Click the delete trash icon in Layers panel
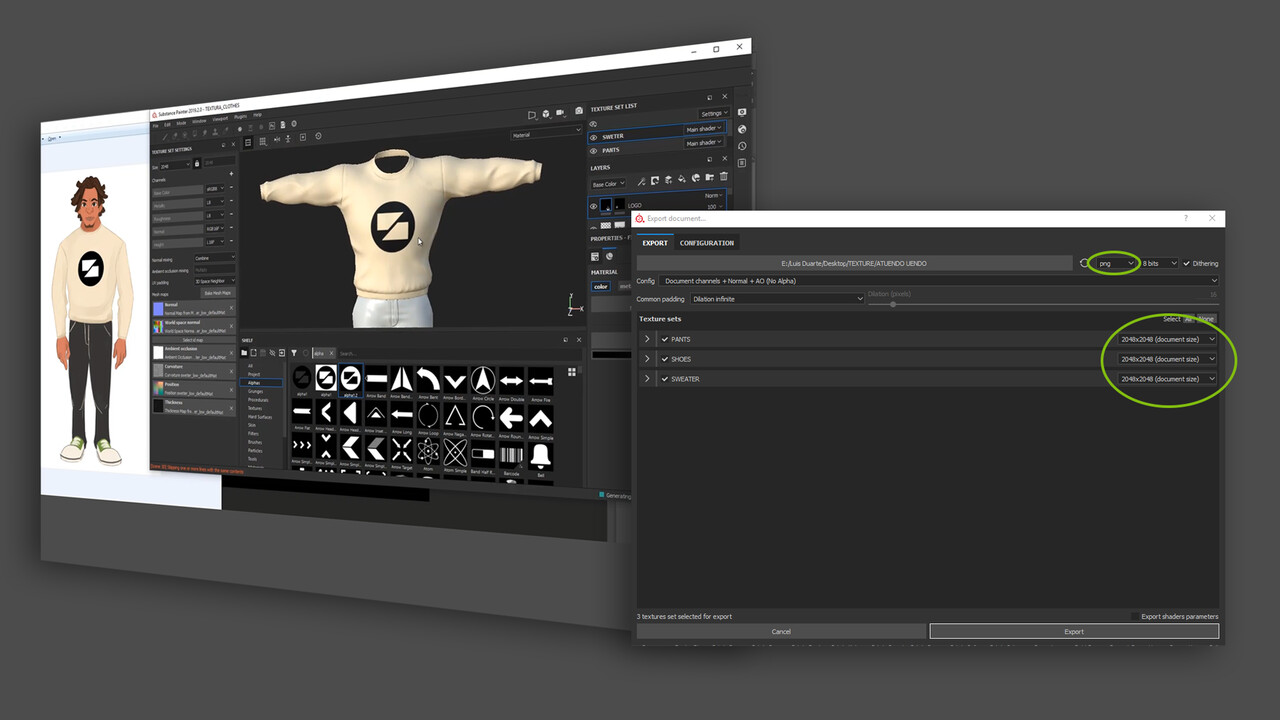This screenshot has height=720, width=1280. pos(724,177)
